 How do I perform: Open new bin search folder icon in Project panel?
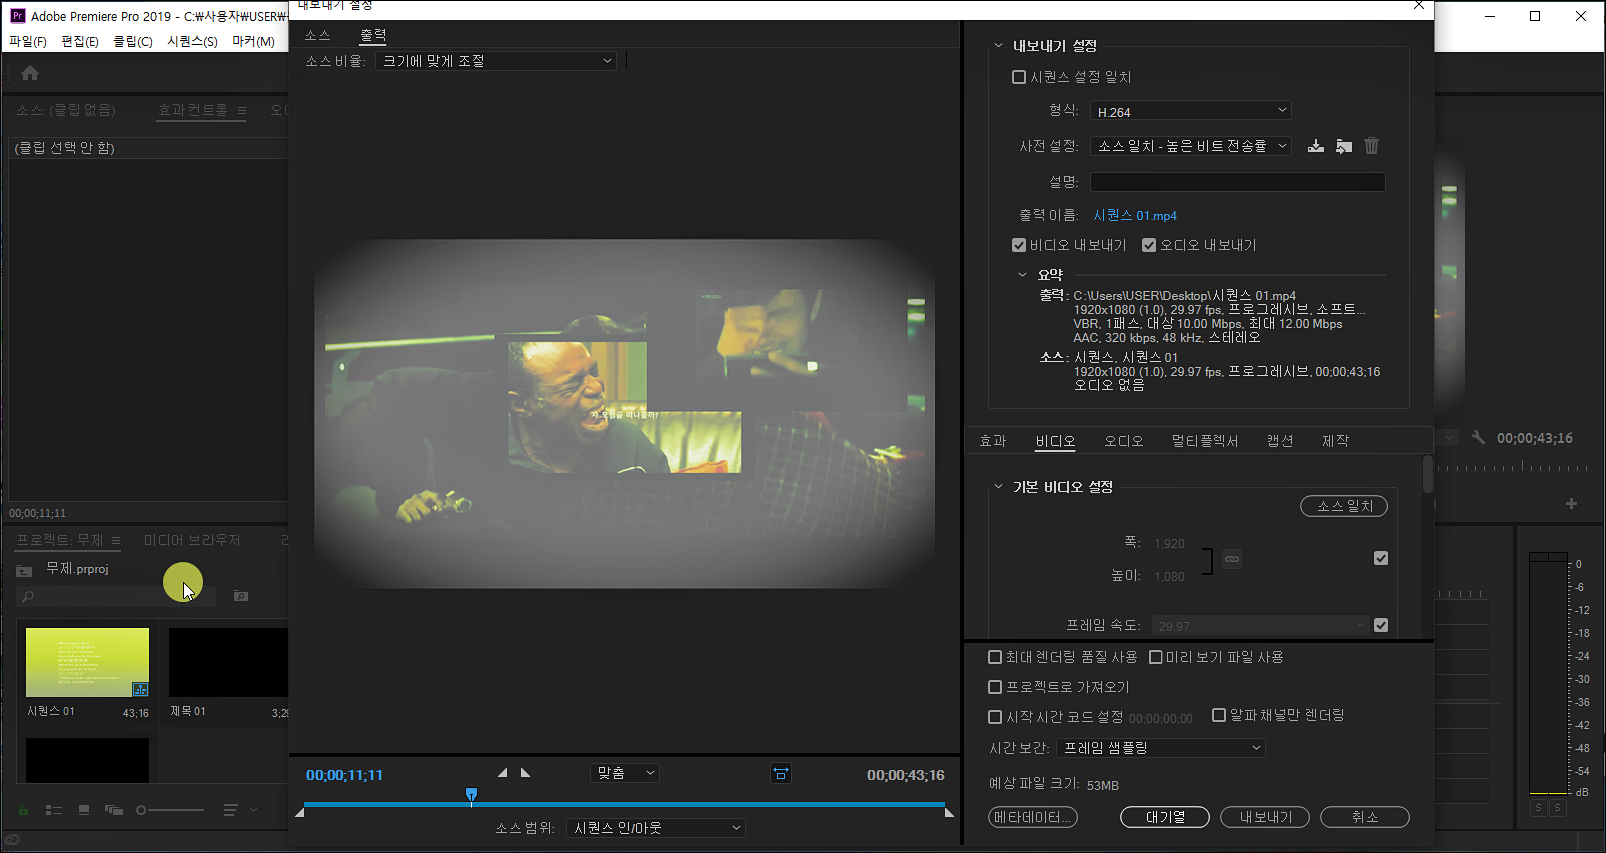click(x=241, y=596)
